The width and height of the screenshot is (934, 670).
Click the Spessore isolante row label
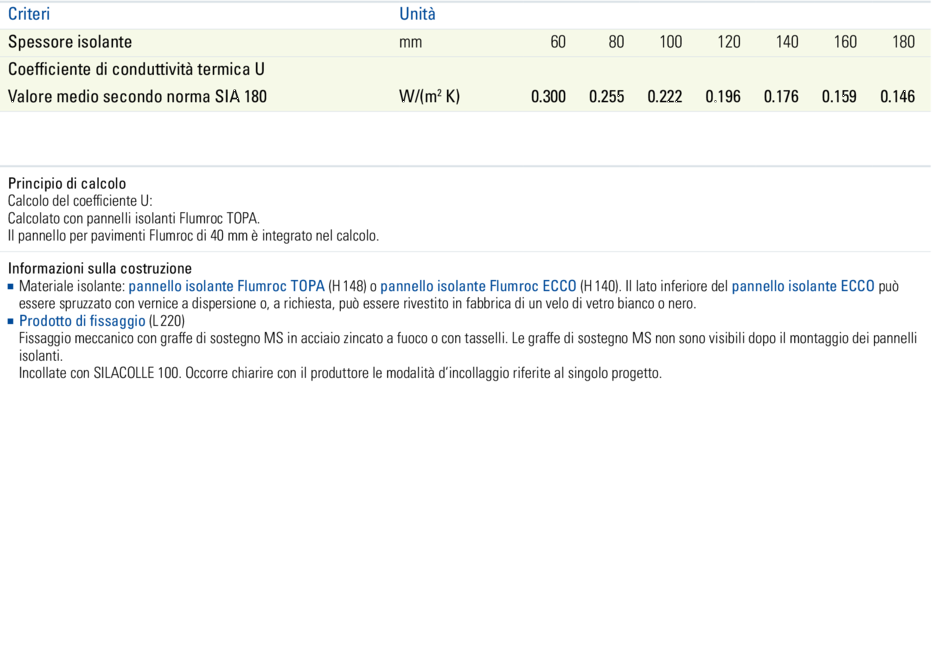(x=70, y=42)
